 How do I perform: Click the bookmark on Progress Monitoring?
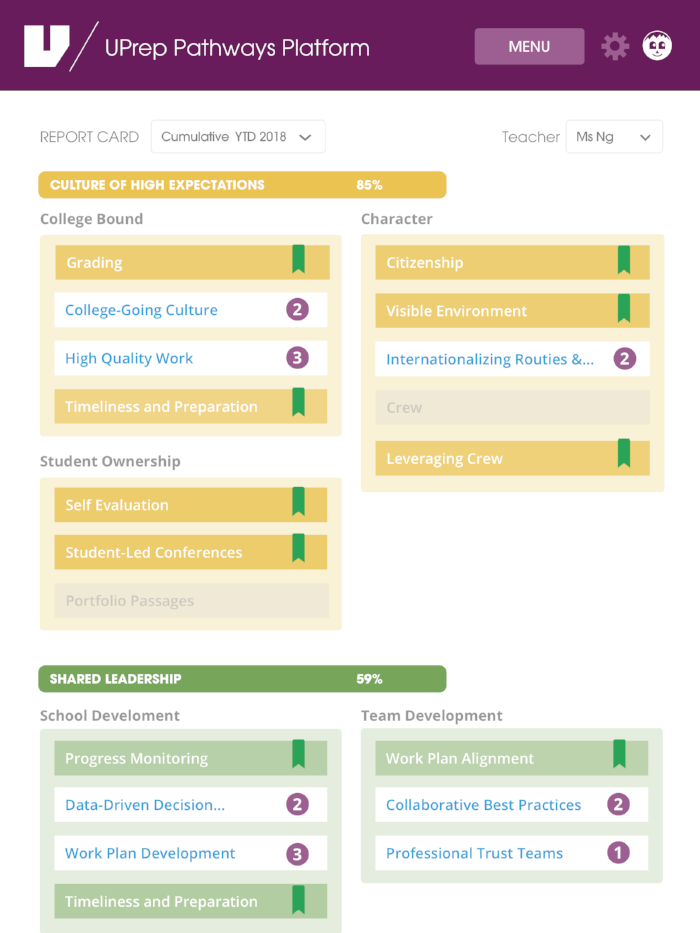coord(299,754)
